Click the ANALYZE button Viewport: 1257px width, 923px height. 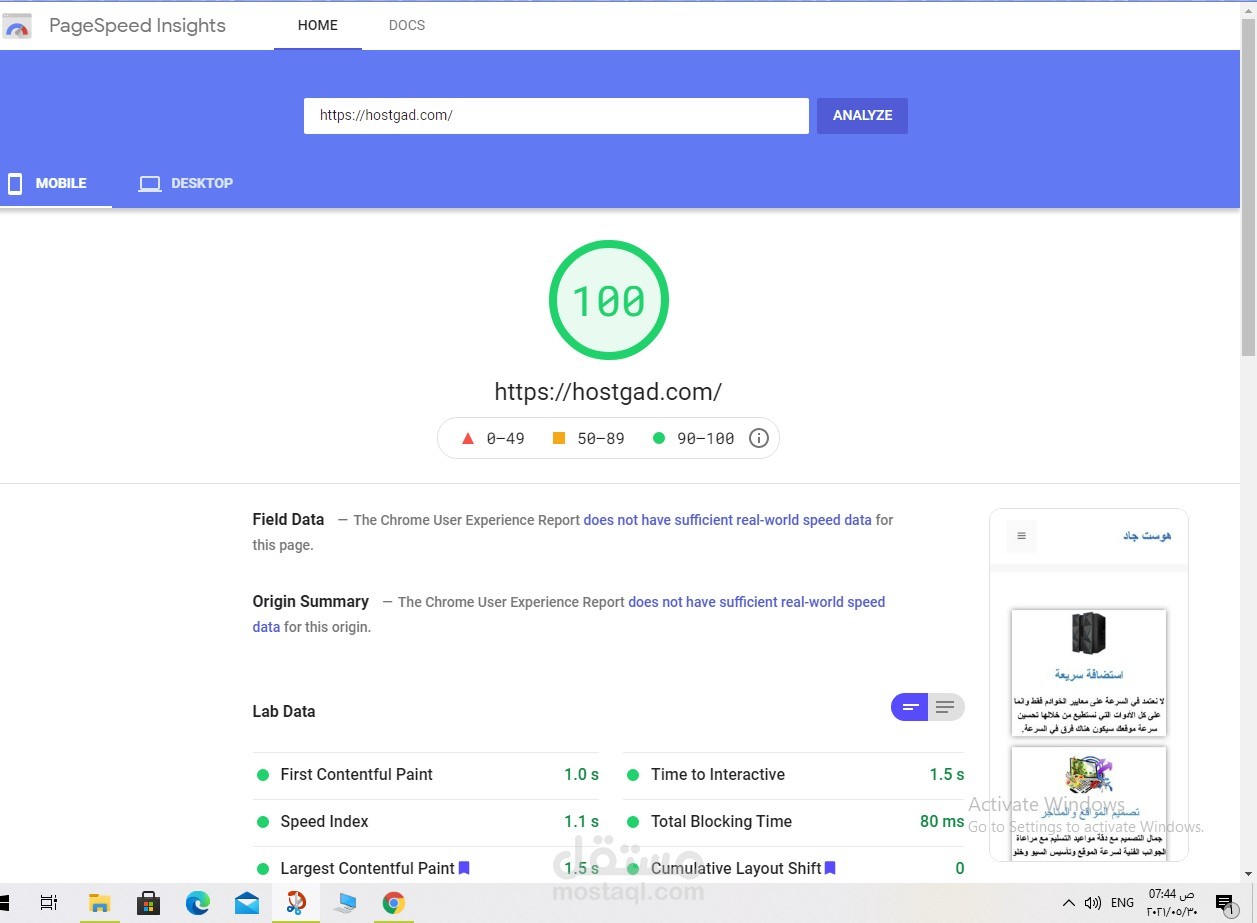tap(861, 115)
